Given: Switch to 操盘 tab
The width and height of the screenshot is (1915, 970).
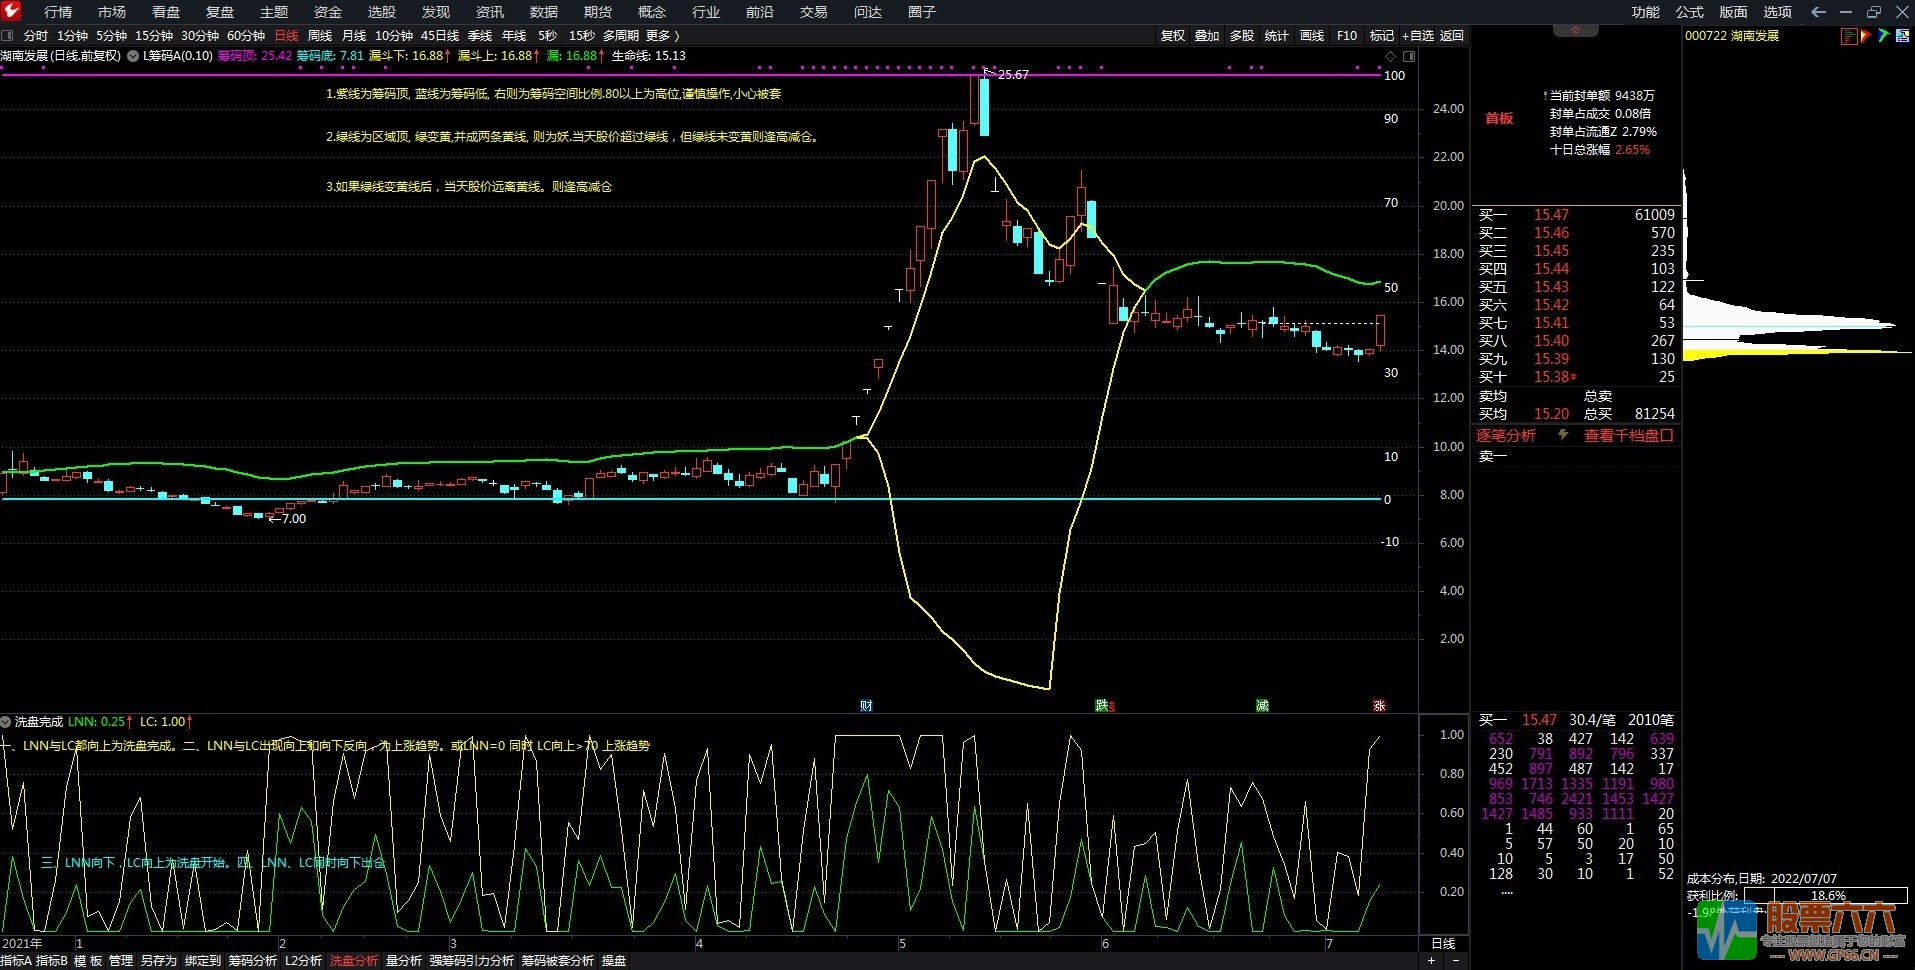Looking at the screenshot, I should click(x=614, y=960).
